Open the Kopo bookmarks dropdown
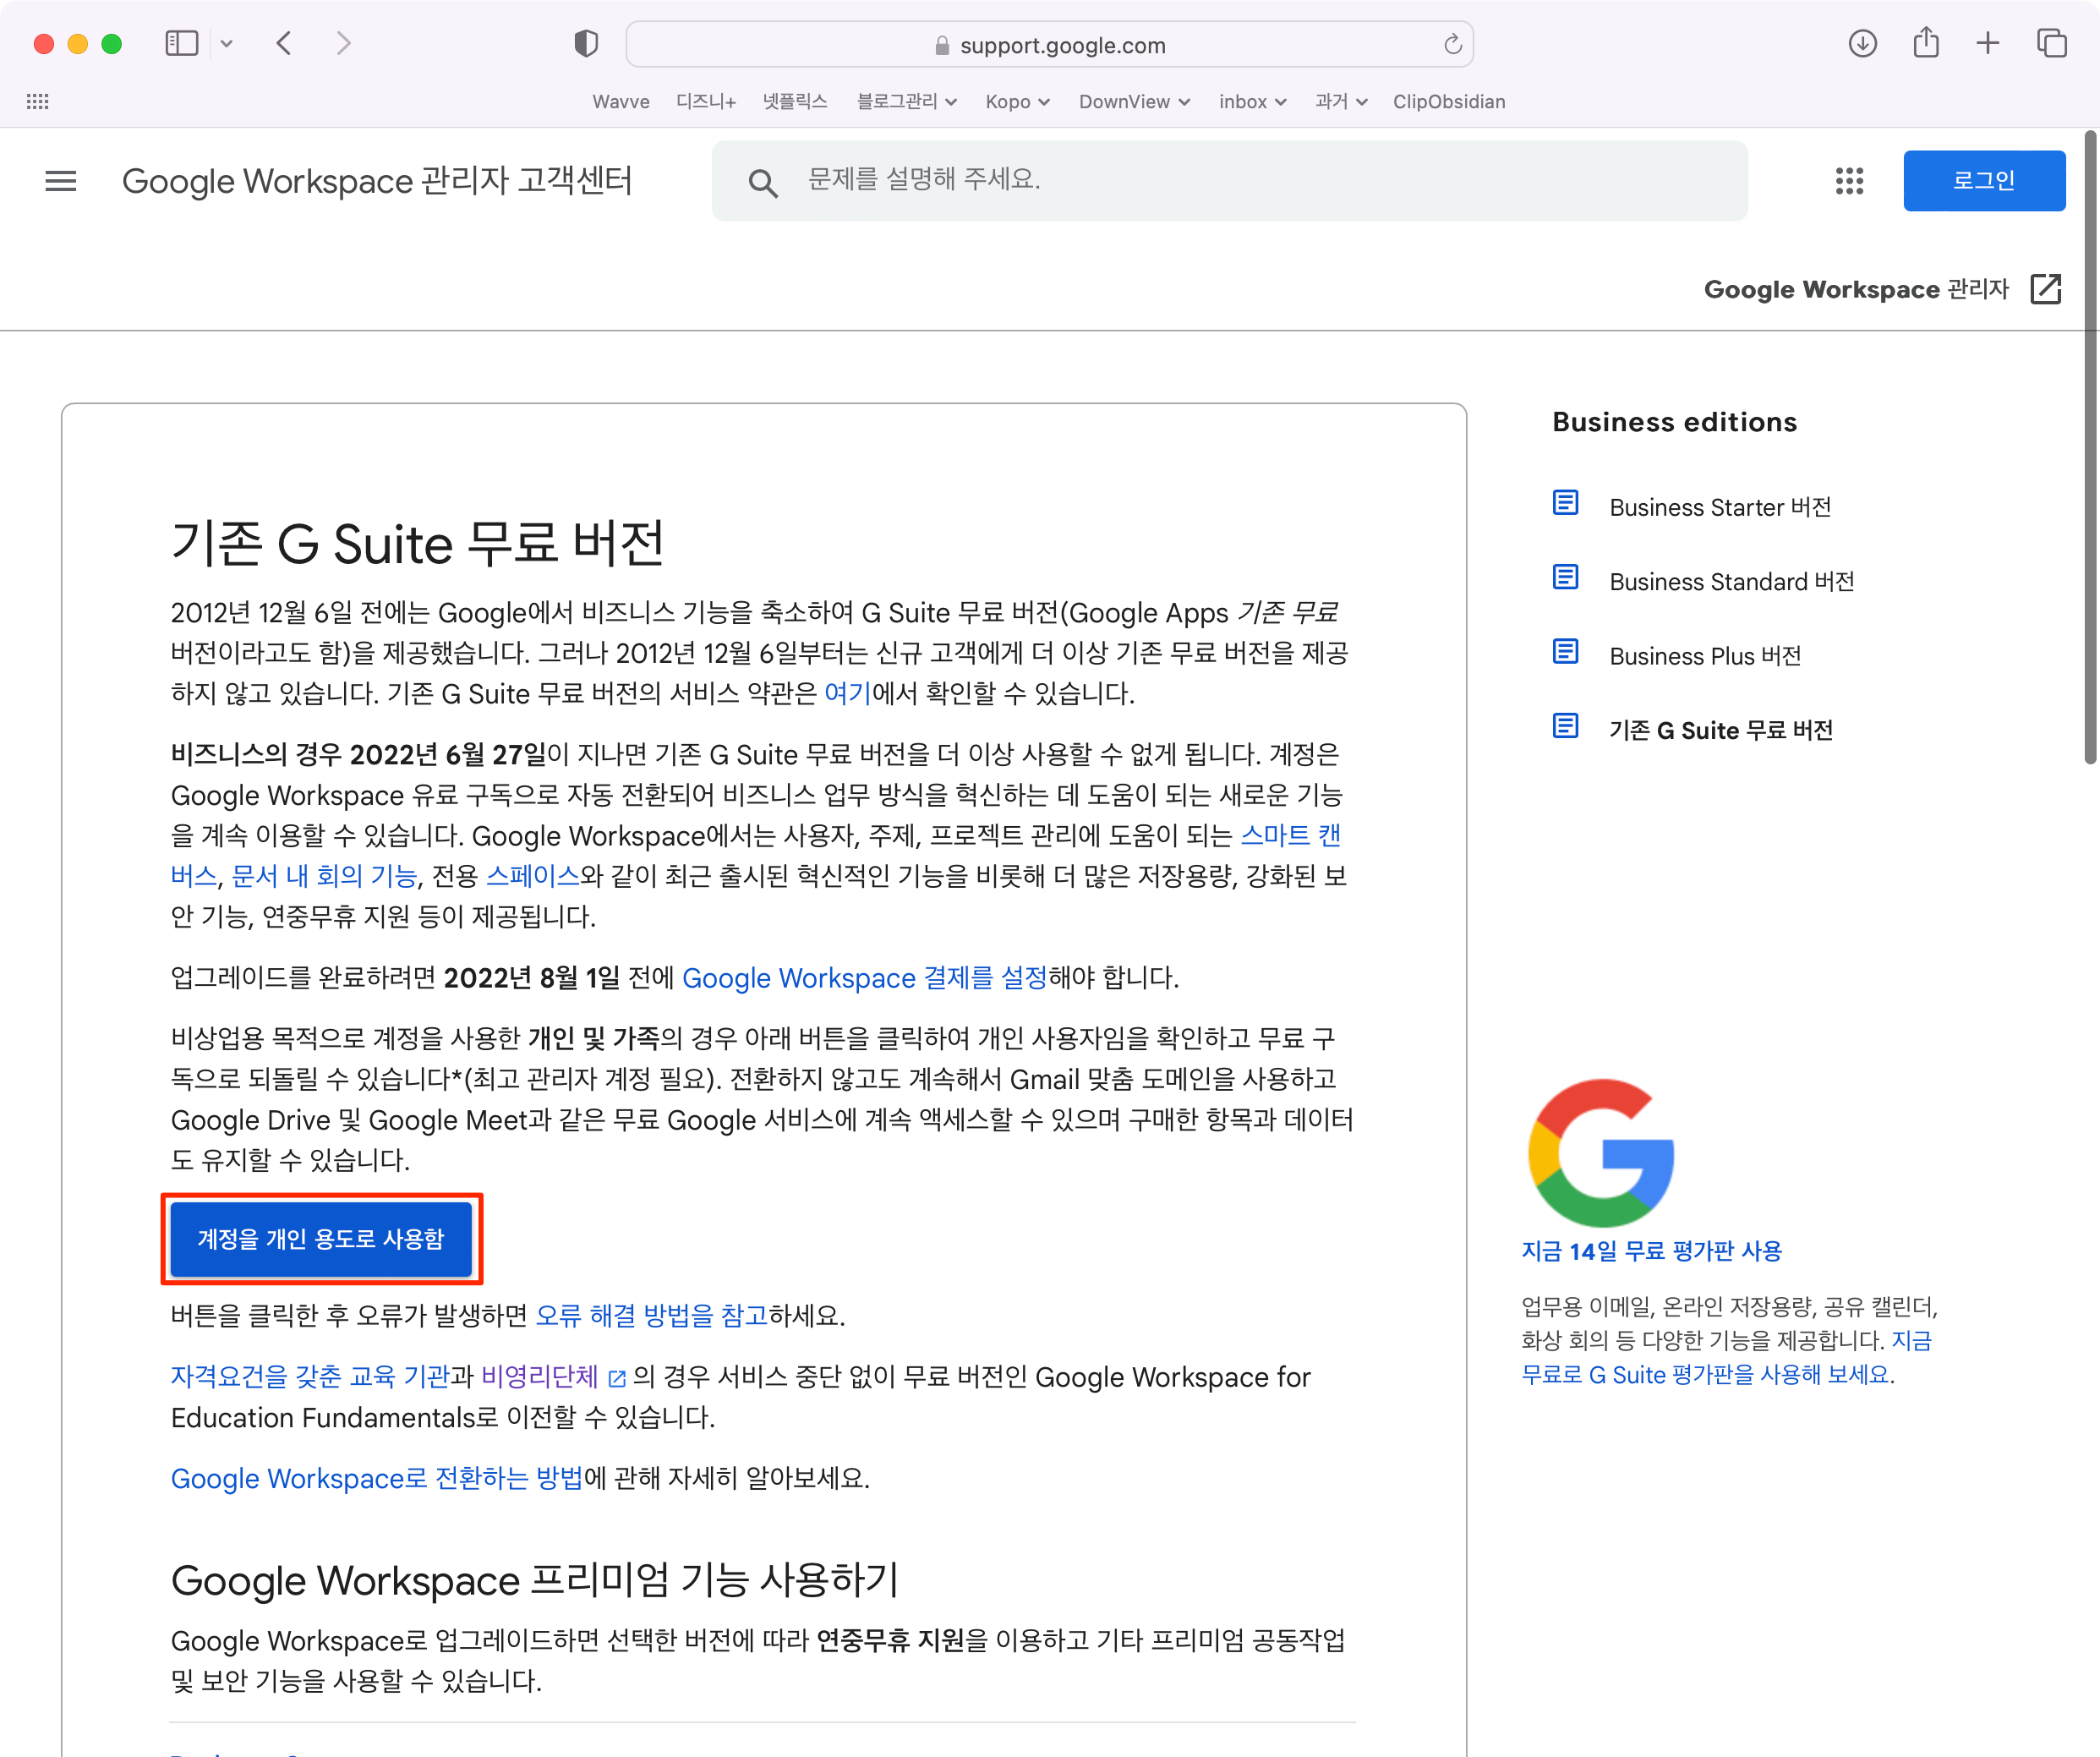Viewport: 2100px width, 1757px height. [x=1017, y=102]
